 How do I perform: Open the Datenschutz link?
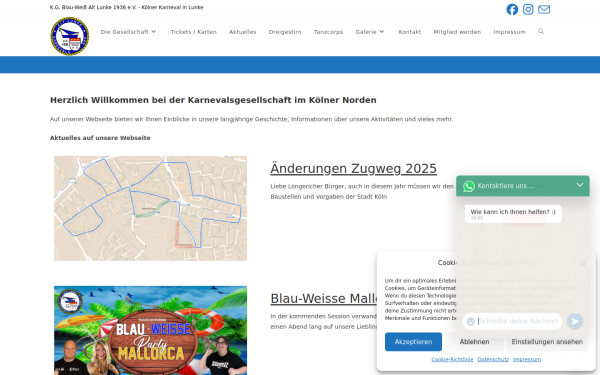493,359
